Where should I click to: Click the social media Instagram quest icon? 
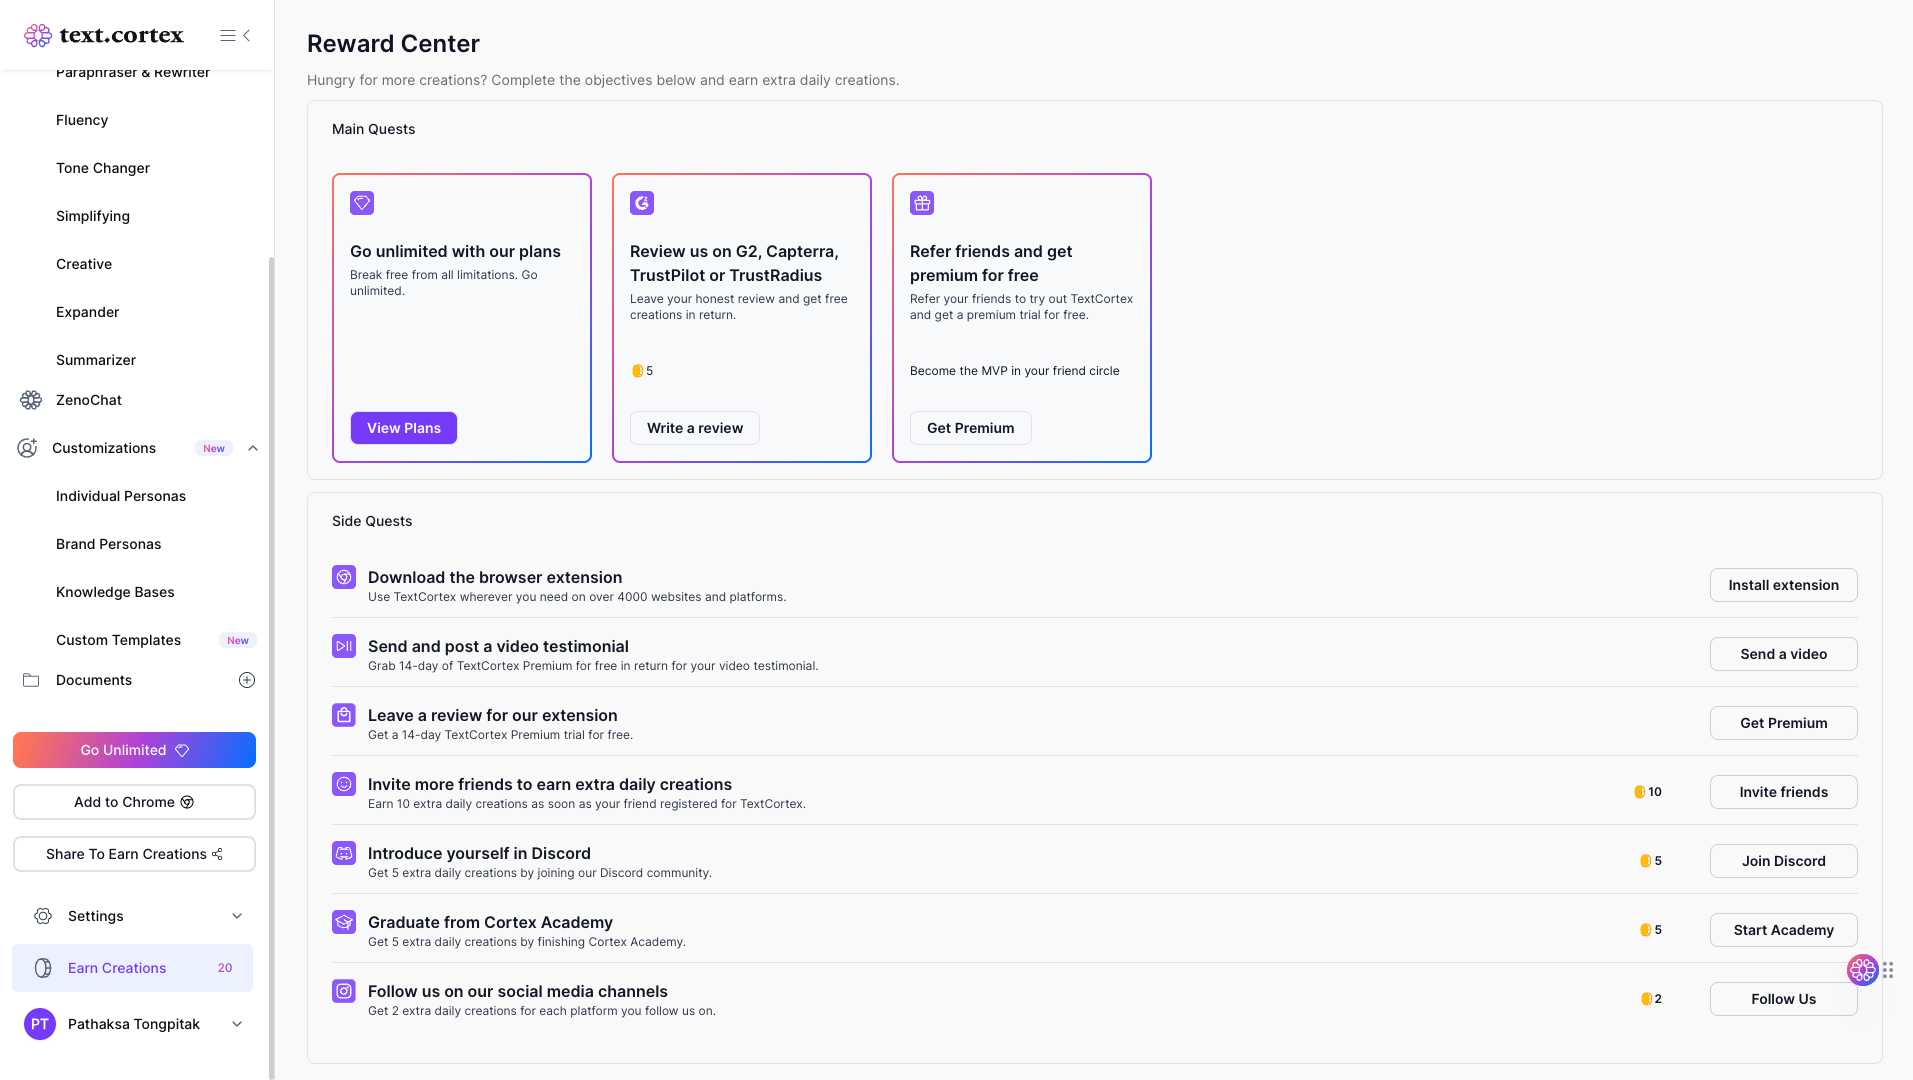pos(344,991)
